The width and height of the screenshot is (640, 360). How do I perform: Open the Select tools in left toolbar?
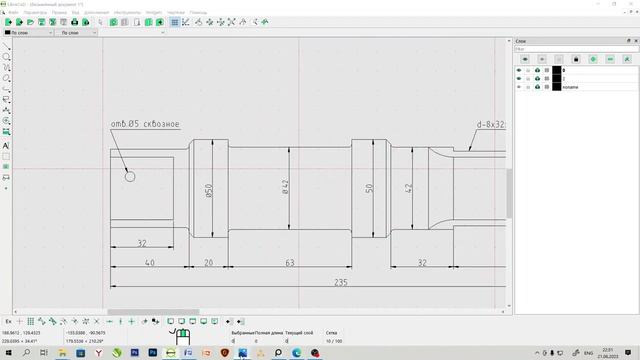(6, 100)
